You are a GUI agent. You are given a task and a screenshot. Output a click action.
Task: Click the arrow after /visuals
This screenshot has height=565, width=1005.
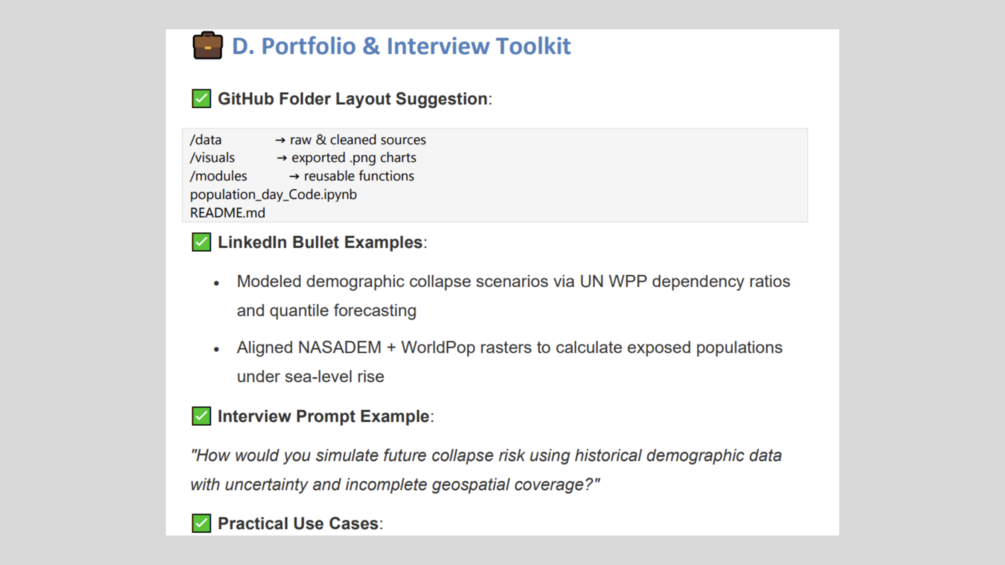click(281, 158)
